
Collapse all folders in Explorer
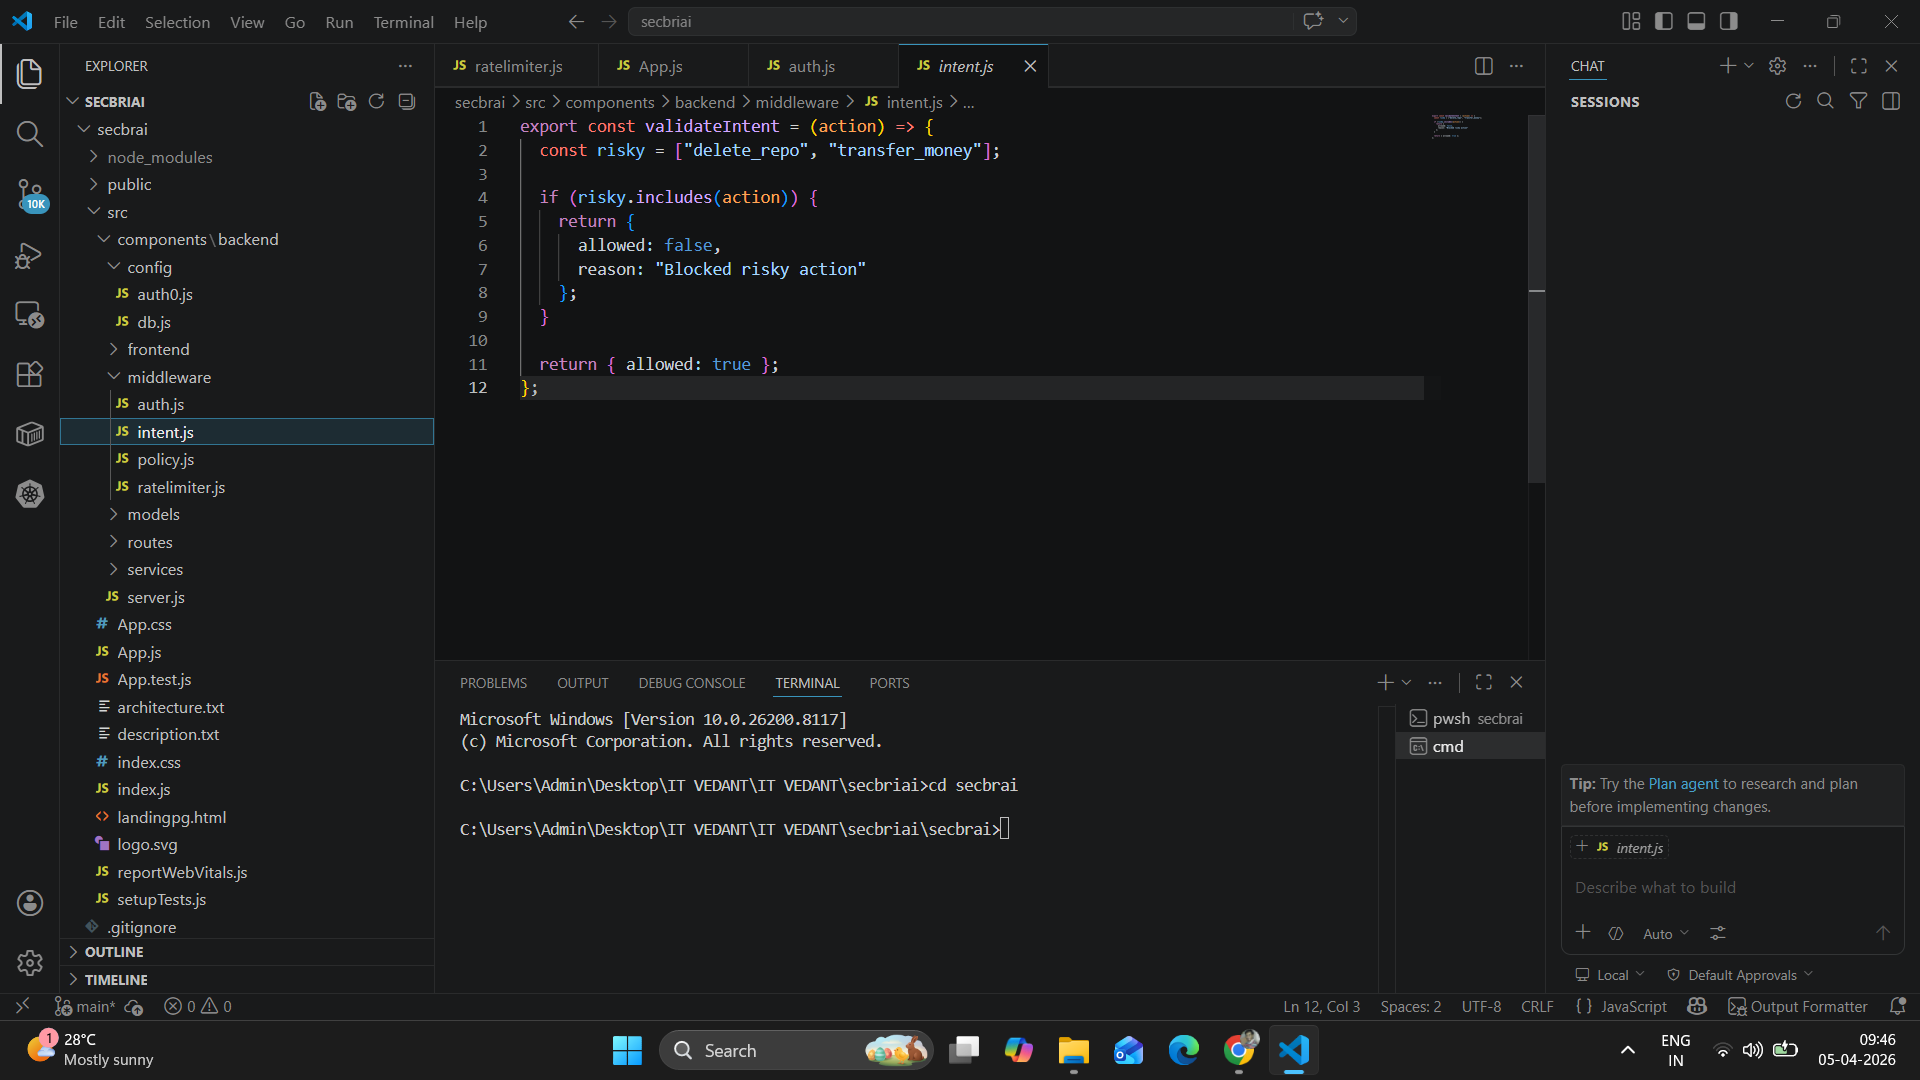pos(406,102)
